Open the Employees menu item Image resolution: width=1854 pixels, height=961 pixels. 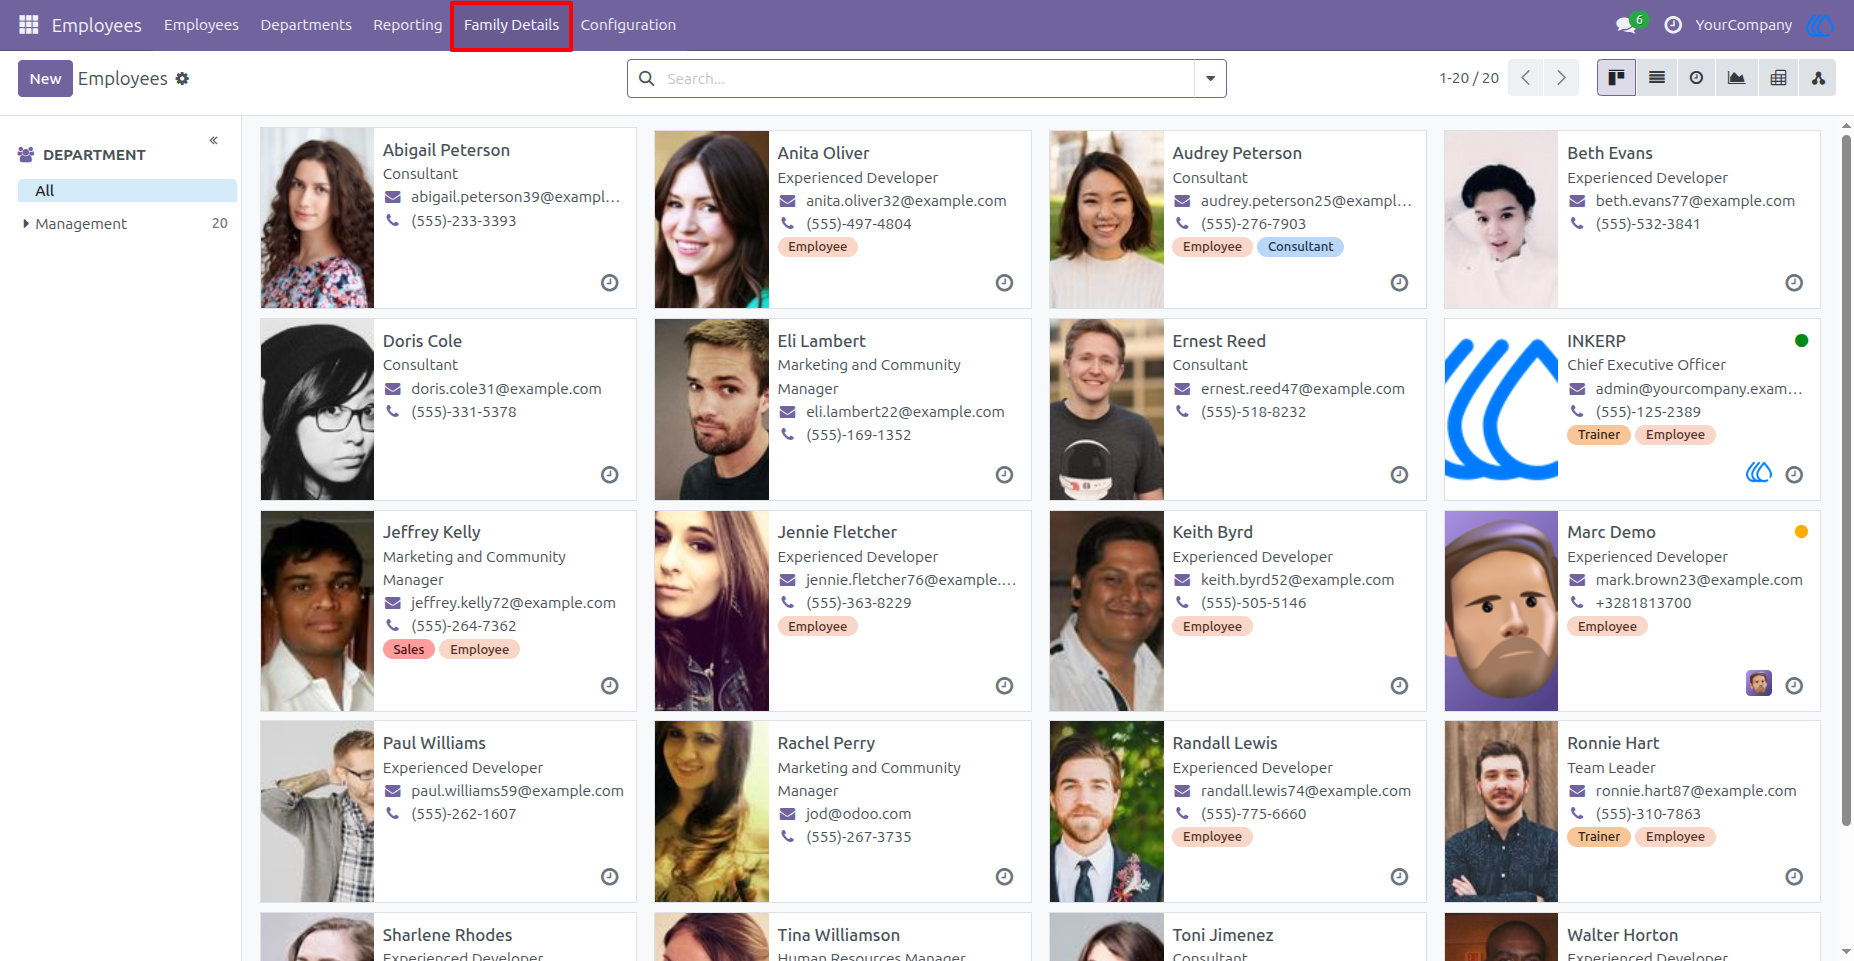tap(201, 25)
